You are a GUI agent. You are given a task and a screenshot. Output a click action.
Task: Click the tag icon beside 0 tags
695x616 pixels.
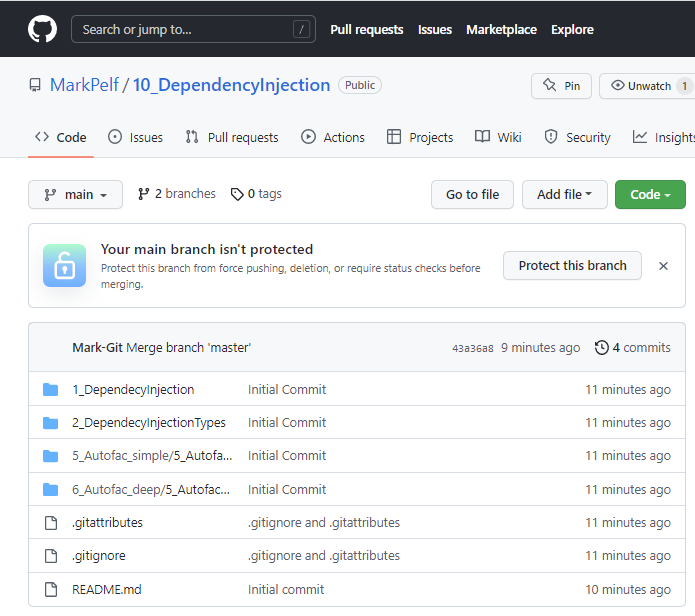pyautogui.click(x=237, y=194)
